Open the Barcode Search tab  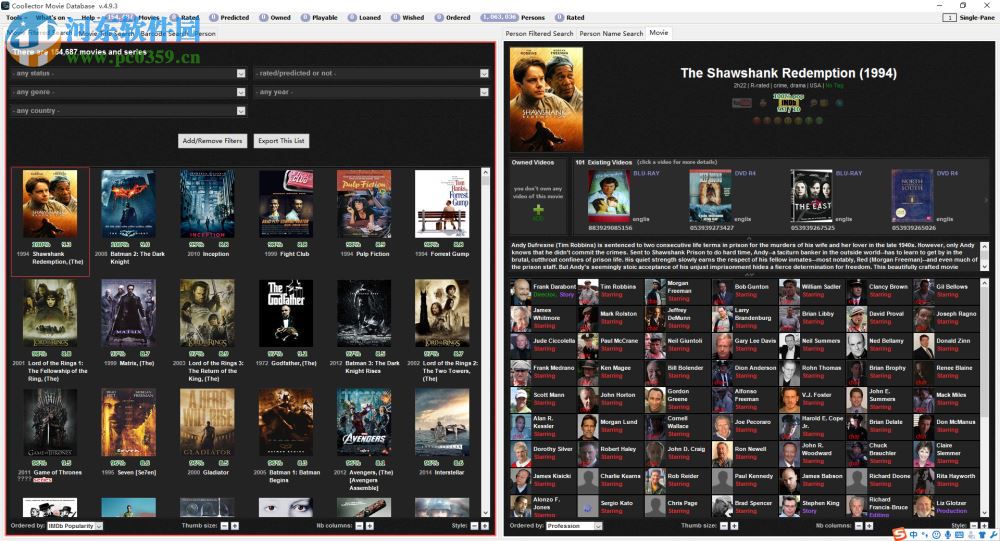165,33
